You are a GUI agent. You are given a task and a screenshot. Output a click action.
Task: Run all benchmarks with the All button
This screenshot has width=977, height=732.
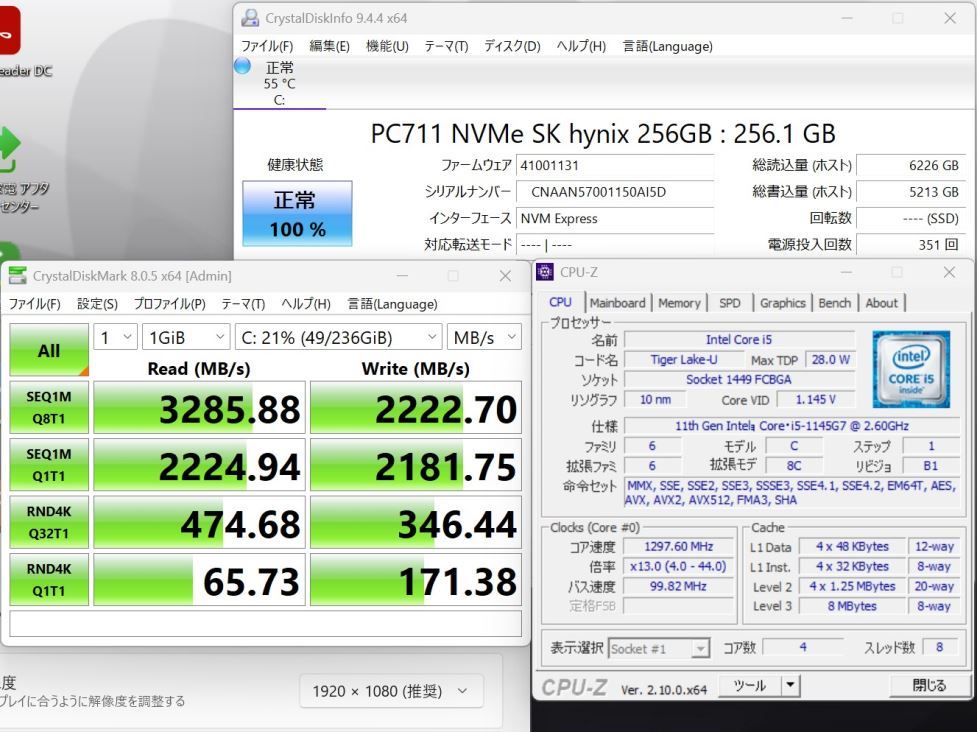point(49,351)
